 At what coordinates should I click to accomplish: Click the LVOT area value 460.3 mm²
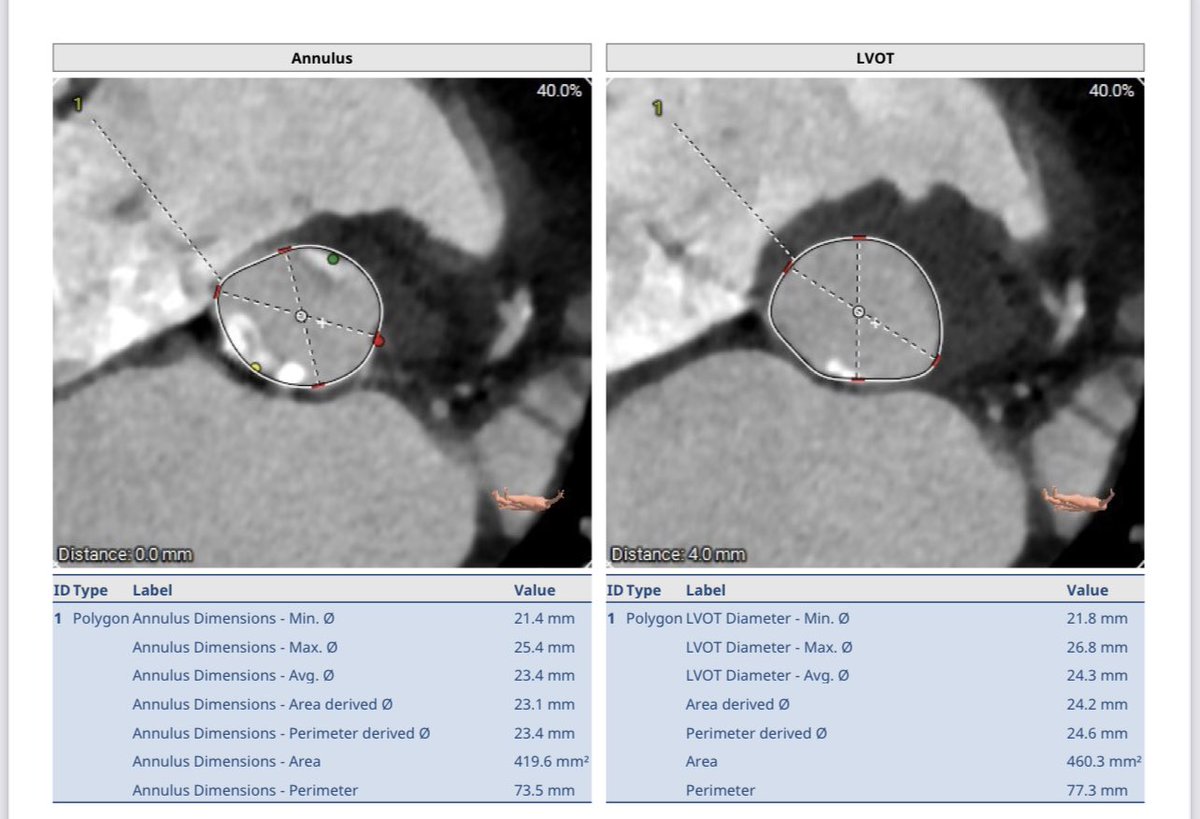1104,761
